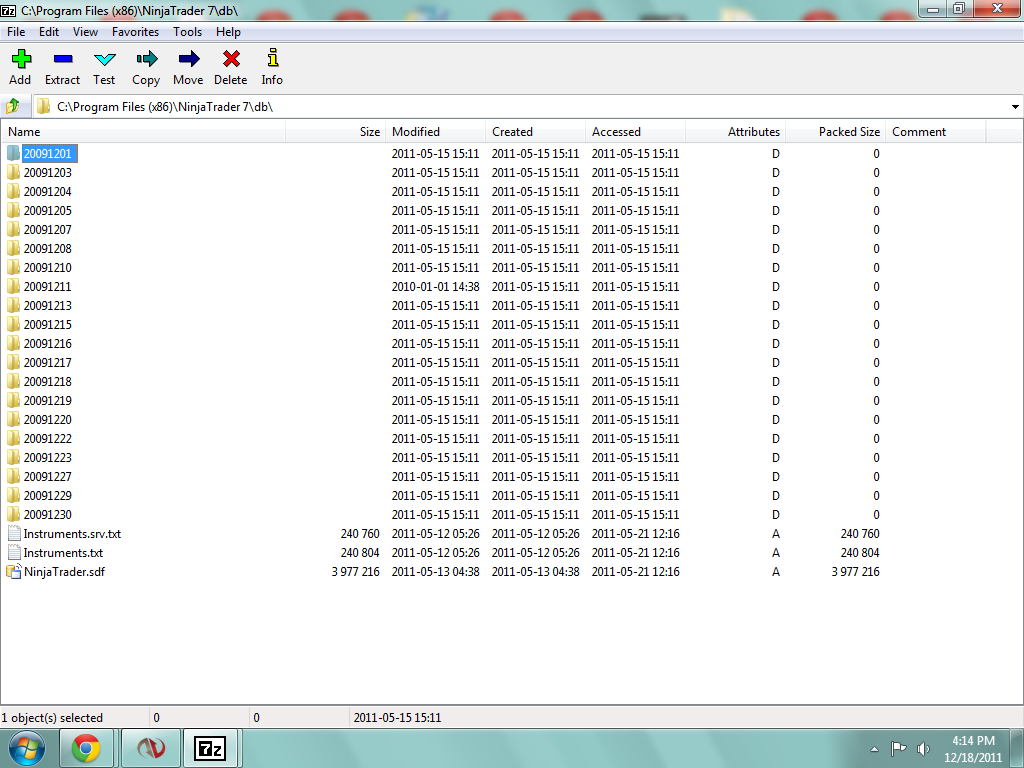
Task: Select folder name 20091227
Action: tap(48, 476)
